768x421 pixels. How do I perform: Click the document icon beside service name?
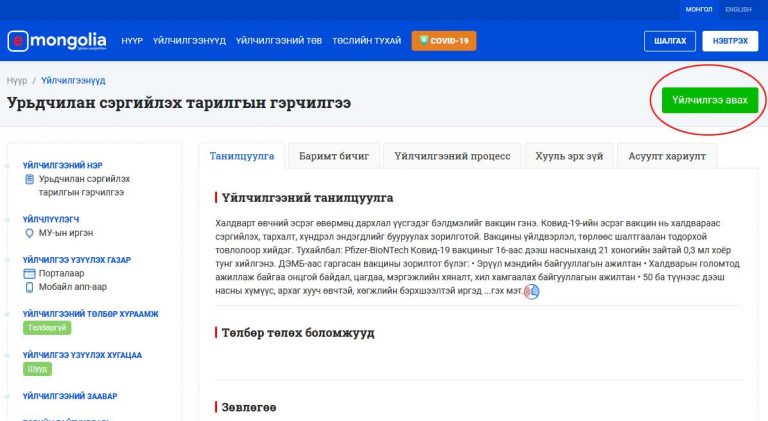[29, 179]
